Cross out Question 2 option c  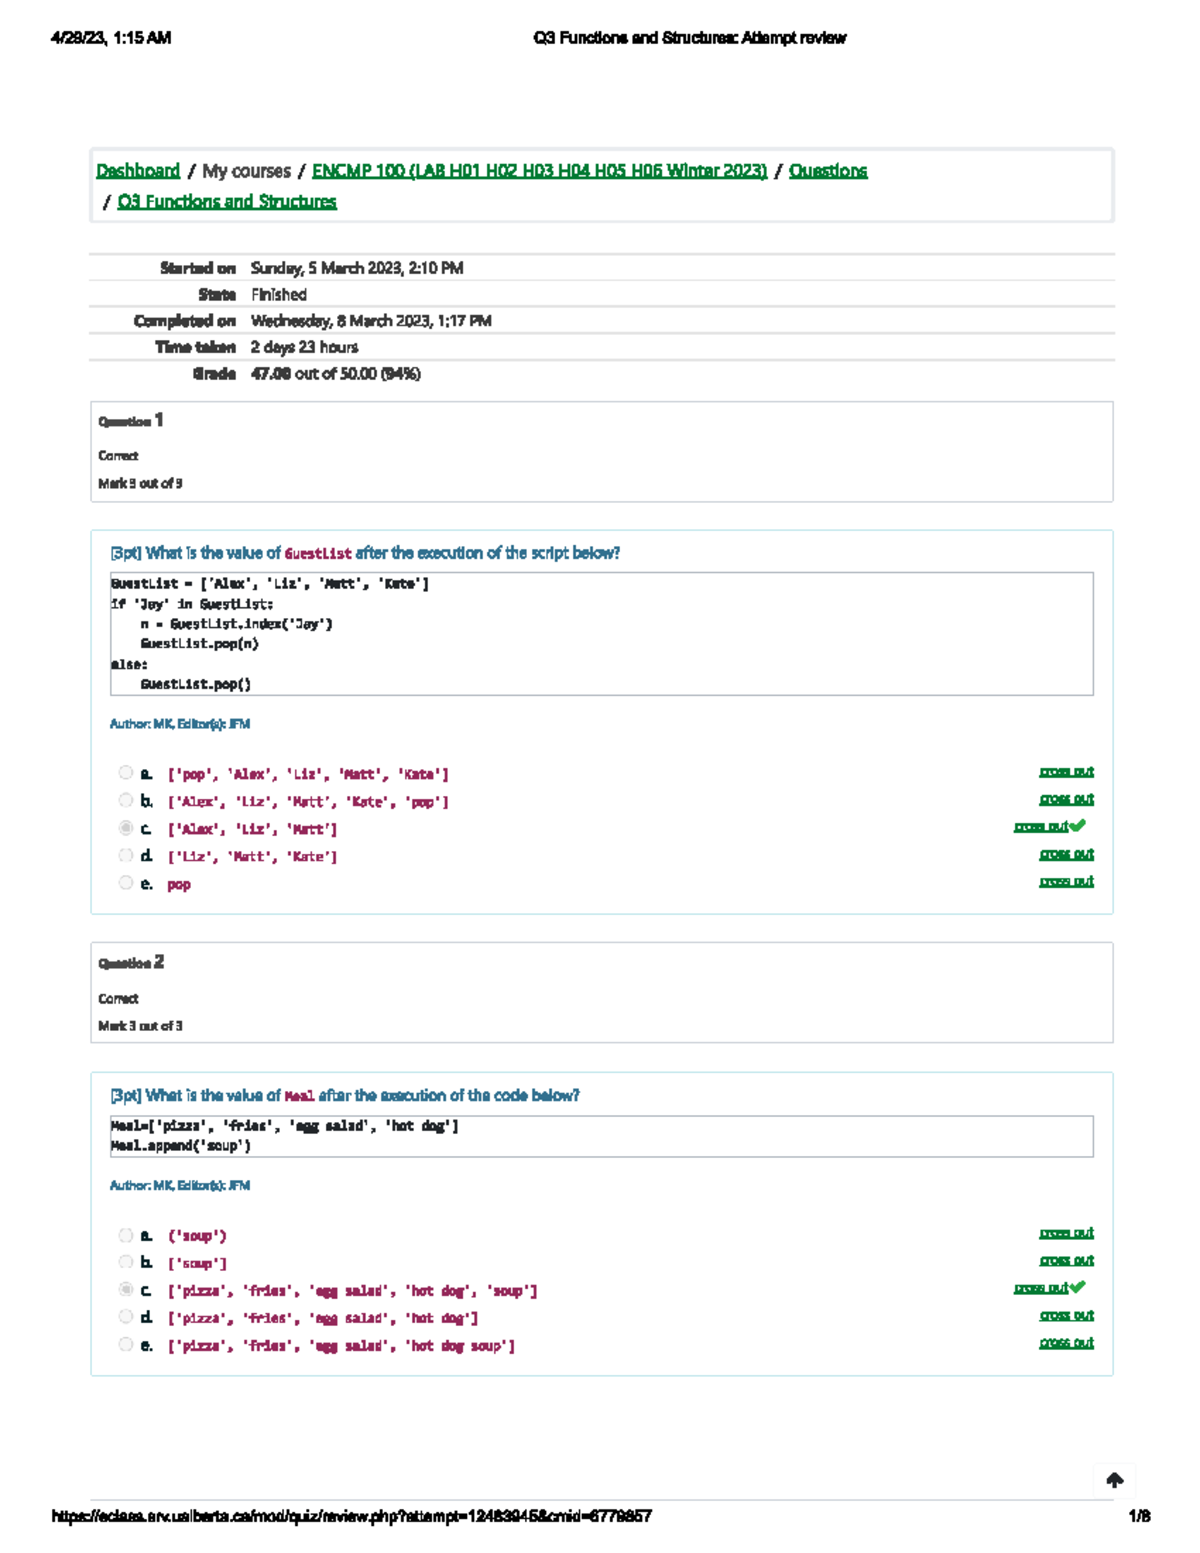click(x=1041, y=1288)
